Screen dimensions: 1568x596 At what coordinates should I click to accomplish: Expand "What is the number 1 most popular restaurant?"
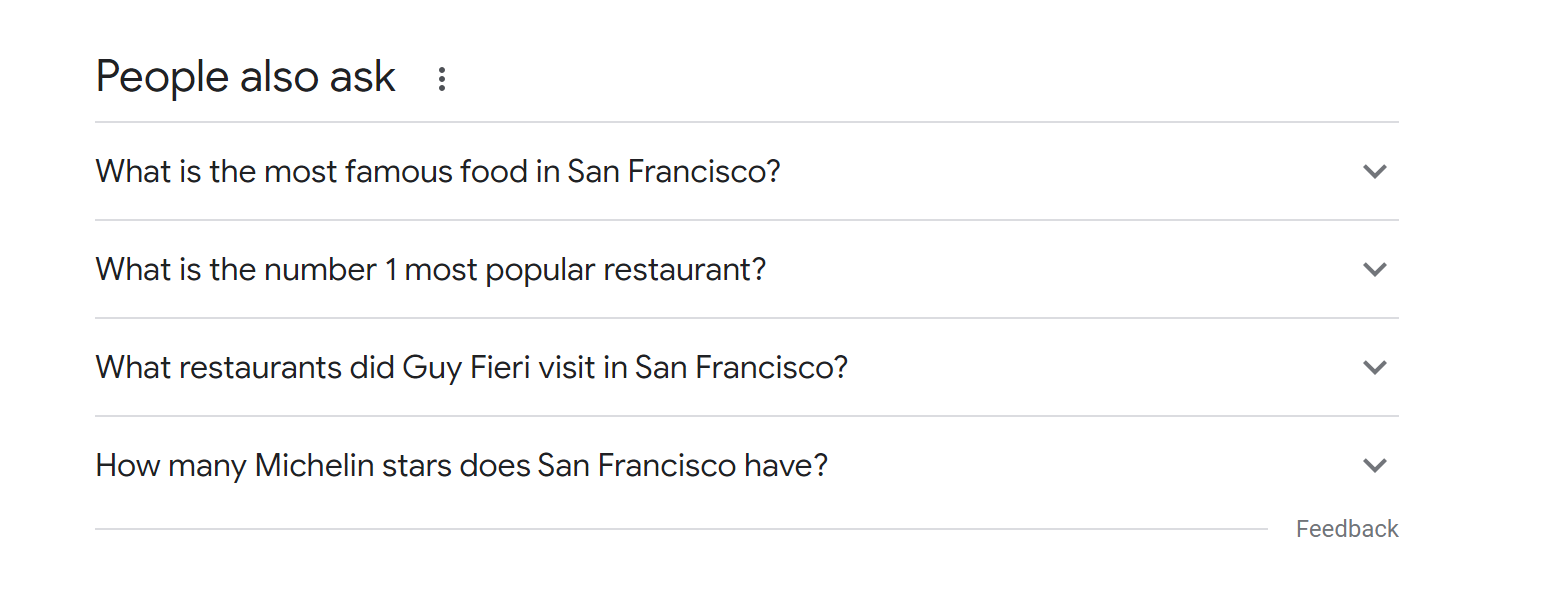pyautogui.click(x=430, y=270)
